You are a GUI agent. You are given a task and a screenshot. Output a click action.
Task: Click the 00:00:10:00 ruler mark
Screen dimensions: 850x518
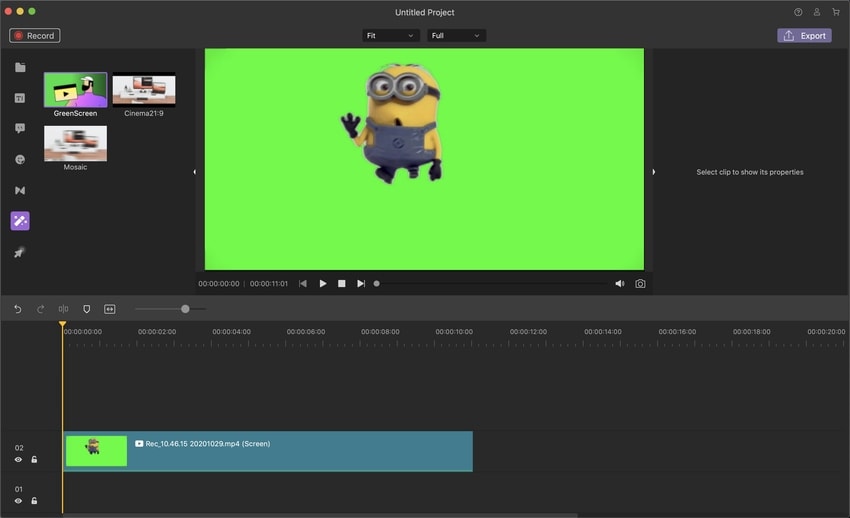click(454, 332)
